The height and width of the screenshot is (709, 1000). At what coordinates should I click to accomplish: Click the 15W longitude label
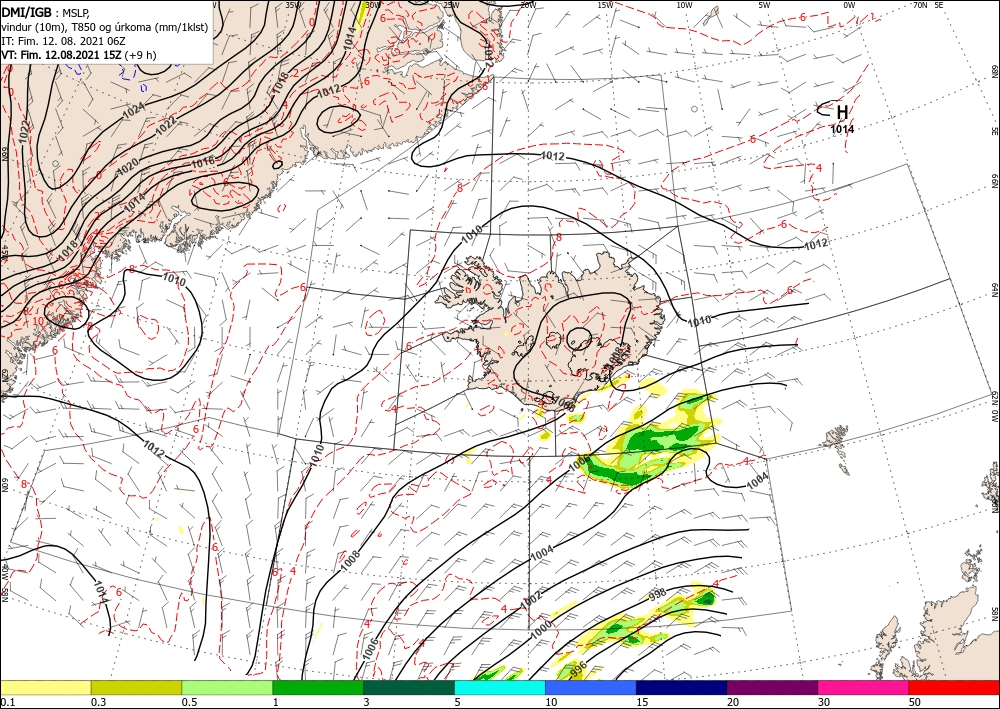606,5
